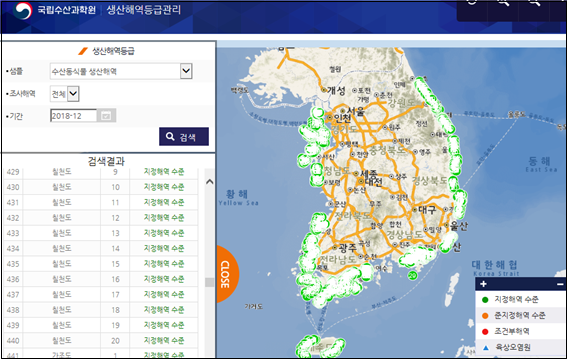
Task: Click the results scrollbar thumb
Action: click(210, 282)
